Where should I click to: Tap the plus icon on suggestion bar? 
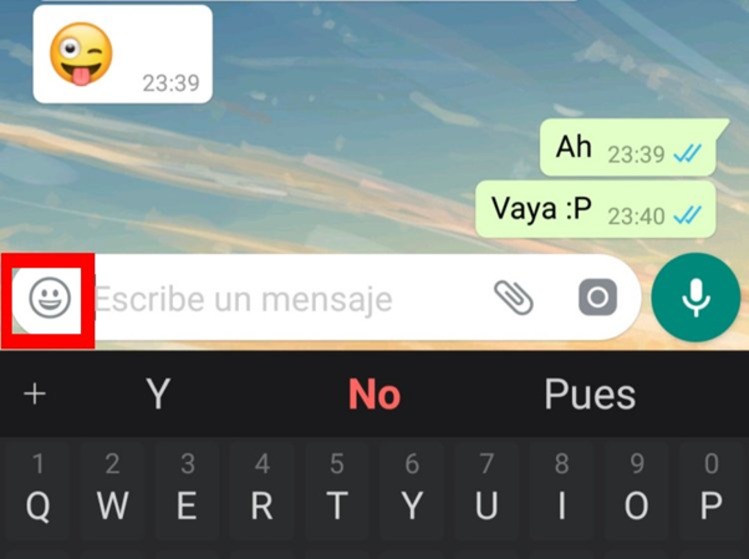tap(35, 395)
